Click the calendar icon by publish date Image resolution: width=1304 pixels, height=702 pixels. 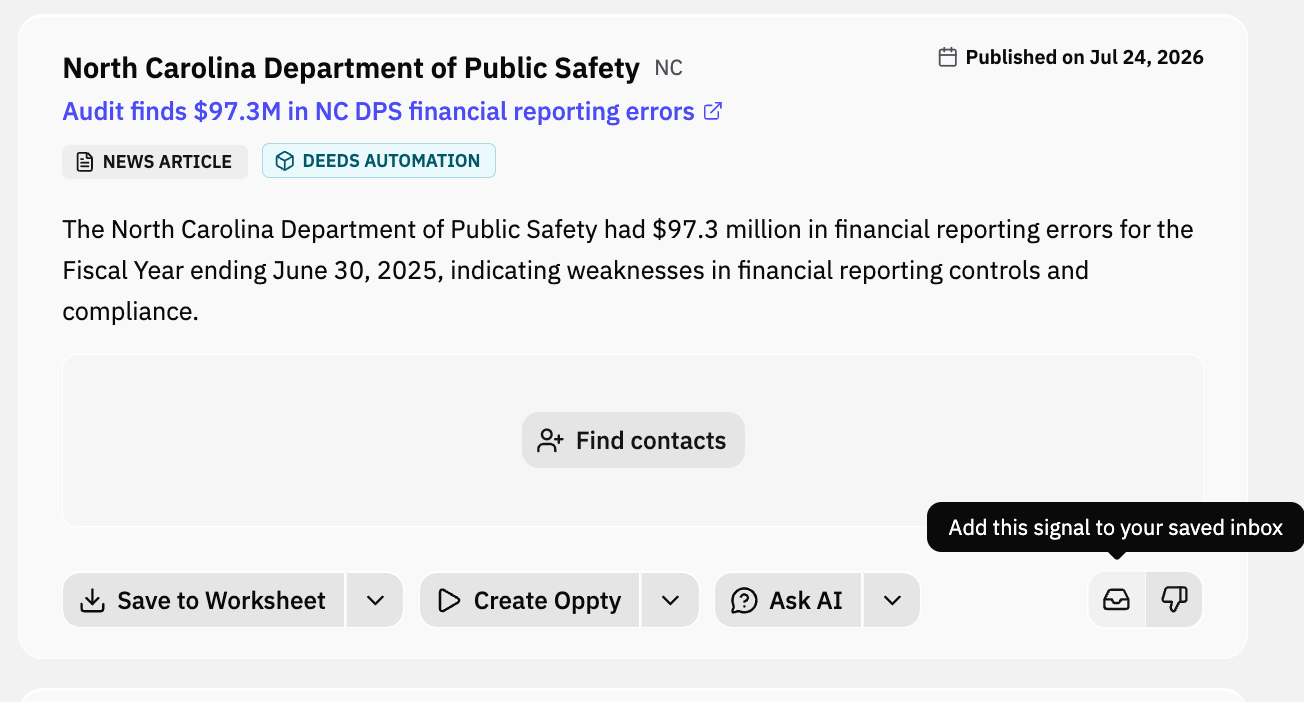(948, 57)
